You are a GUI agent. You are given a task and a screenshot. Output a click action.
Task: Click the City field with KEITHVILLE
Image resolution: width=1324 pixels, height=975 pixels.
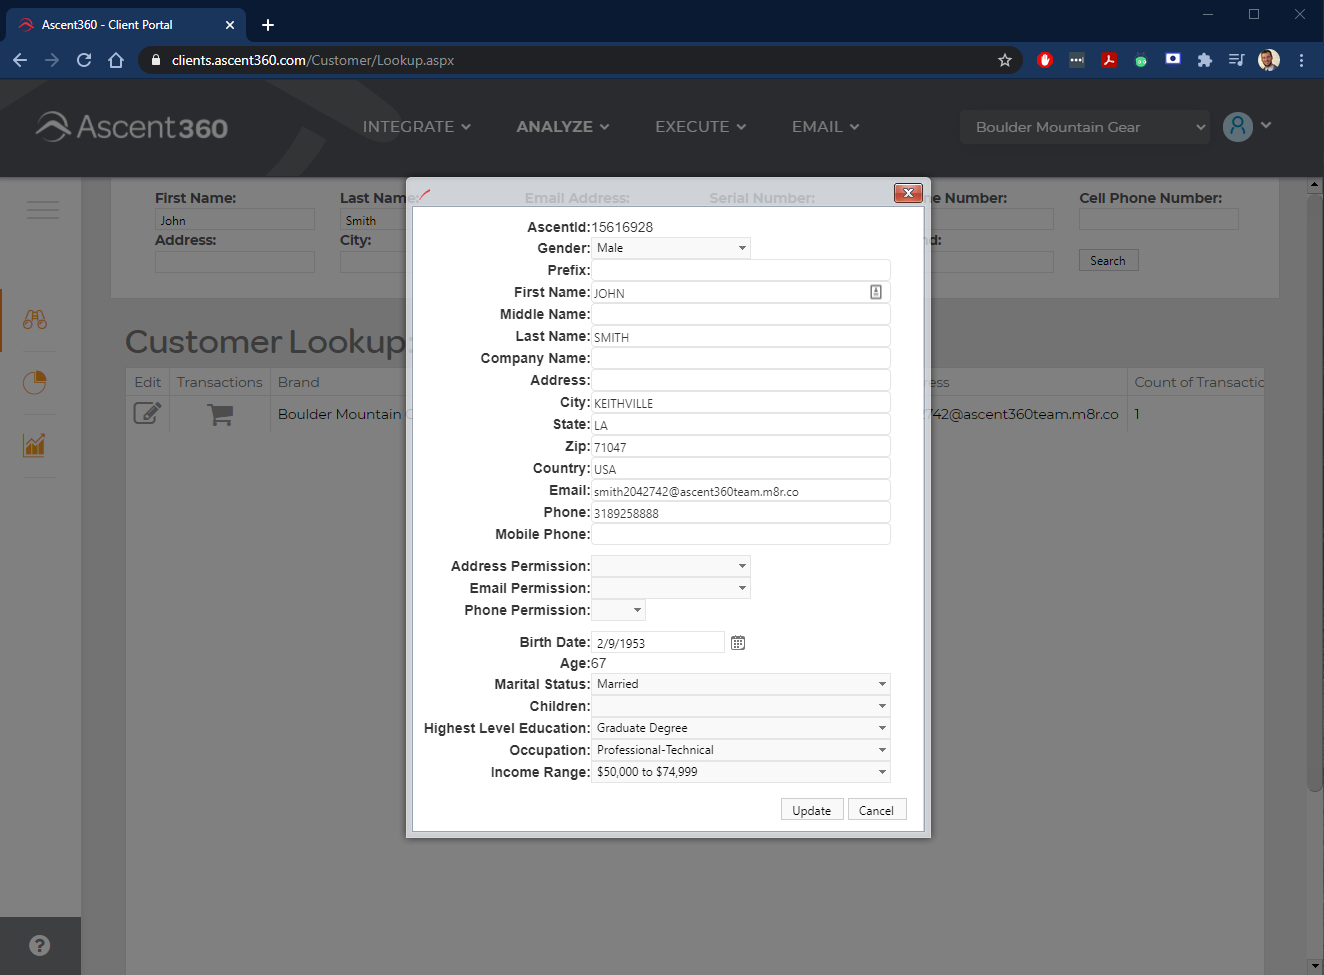coord(741,402)
